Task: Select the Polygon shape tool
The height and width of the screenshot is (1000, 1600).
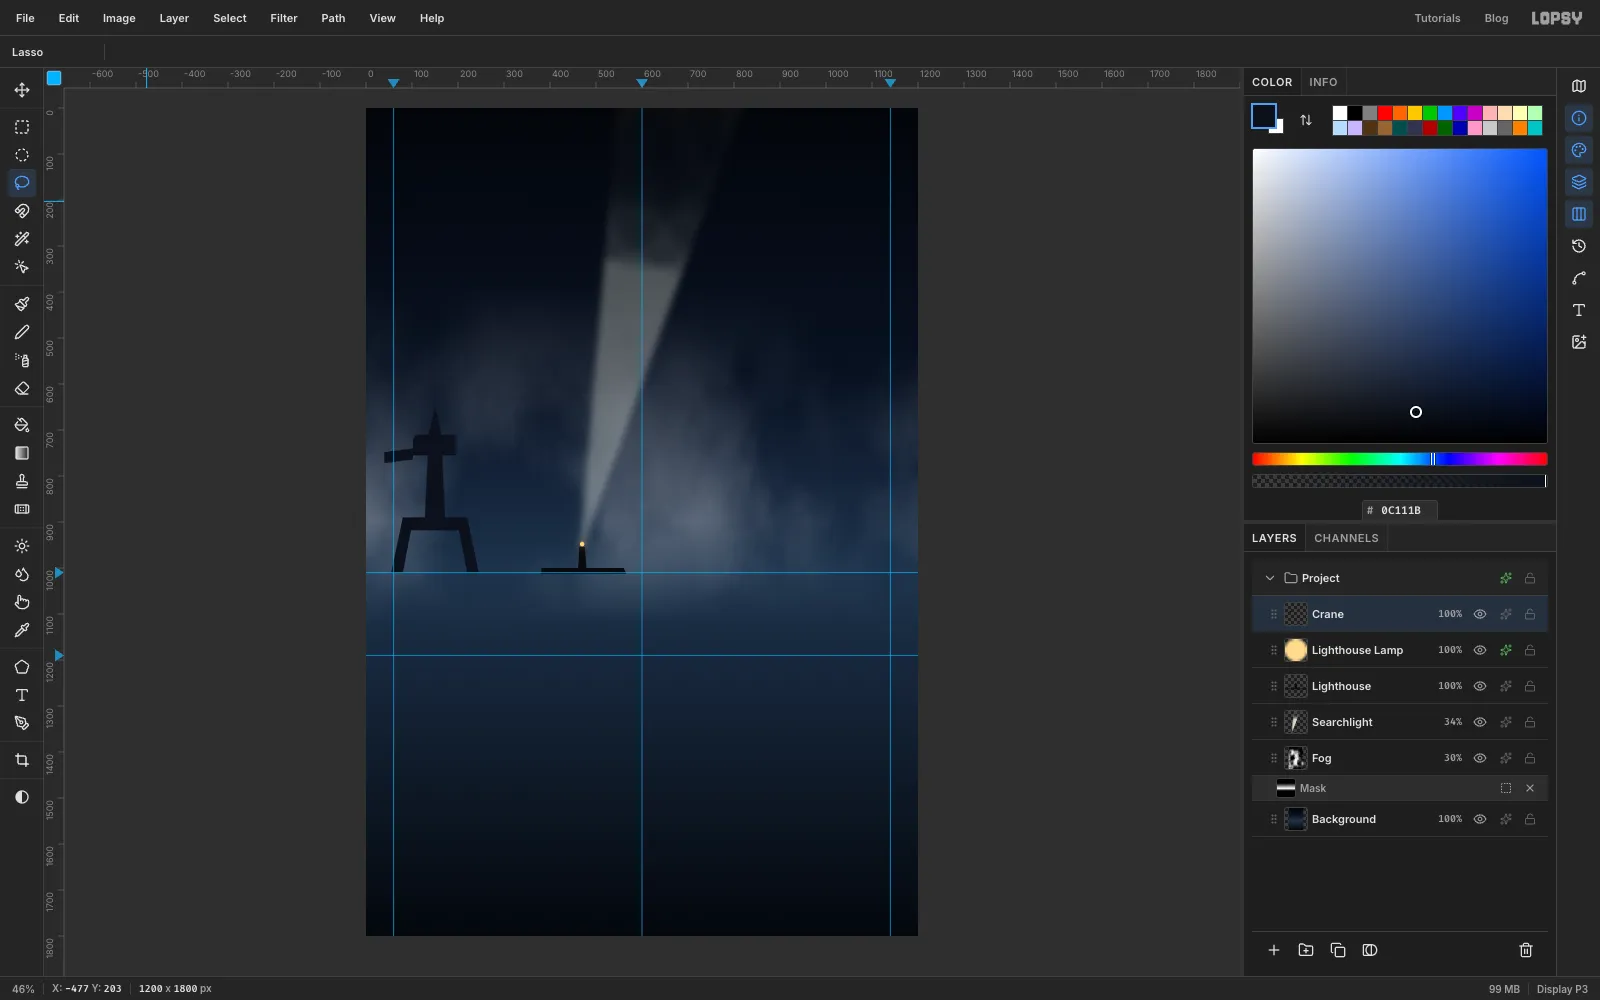Action: 22,667
